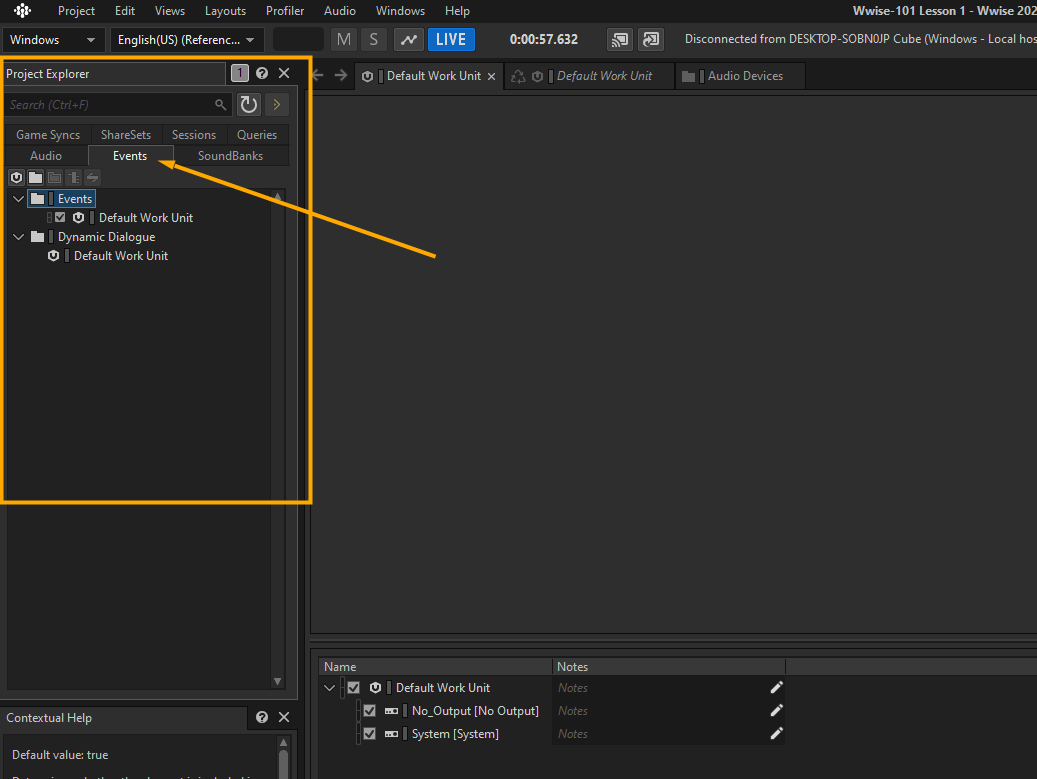Select the Events folder tree item
1037x779 pixels.
[x=62, y=198]
